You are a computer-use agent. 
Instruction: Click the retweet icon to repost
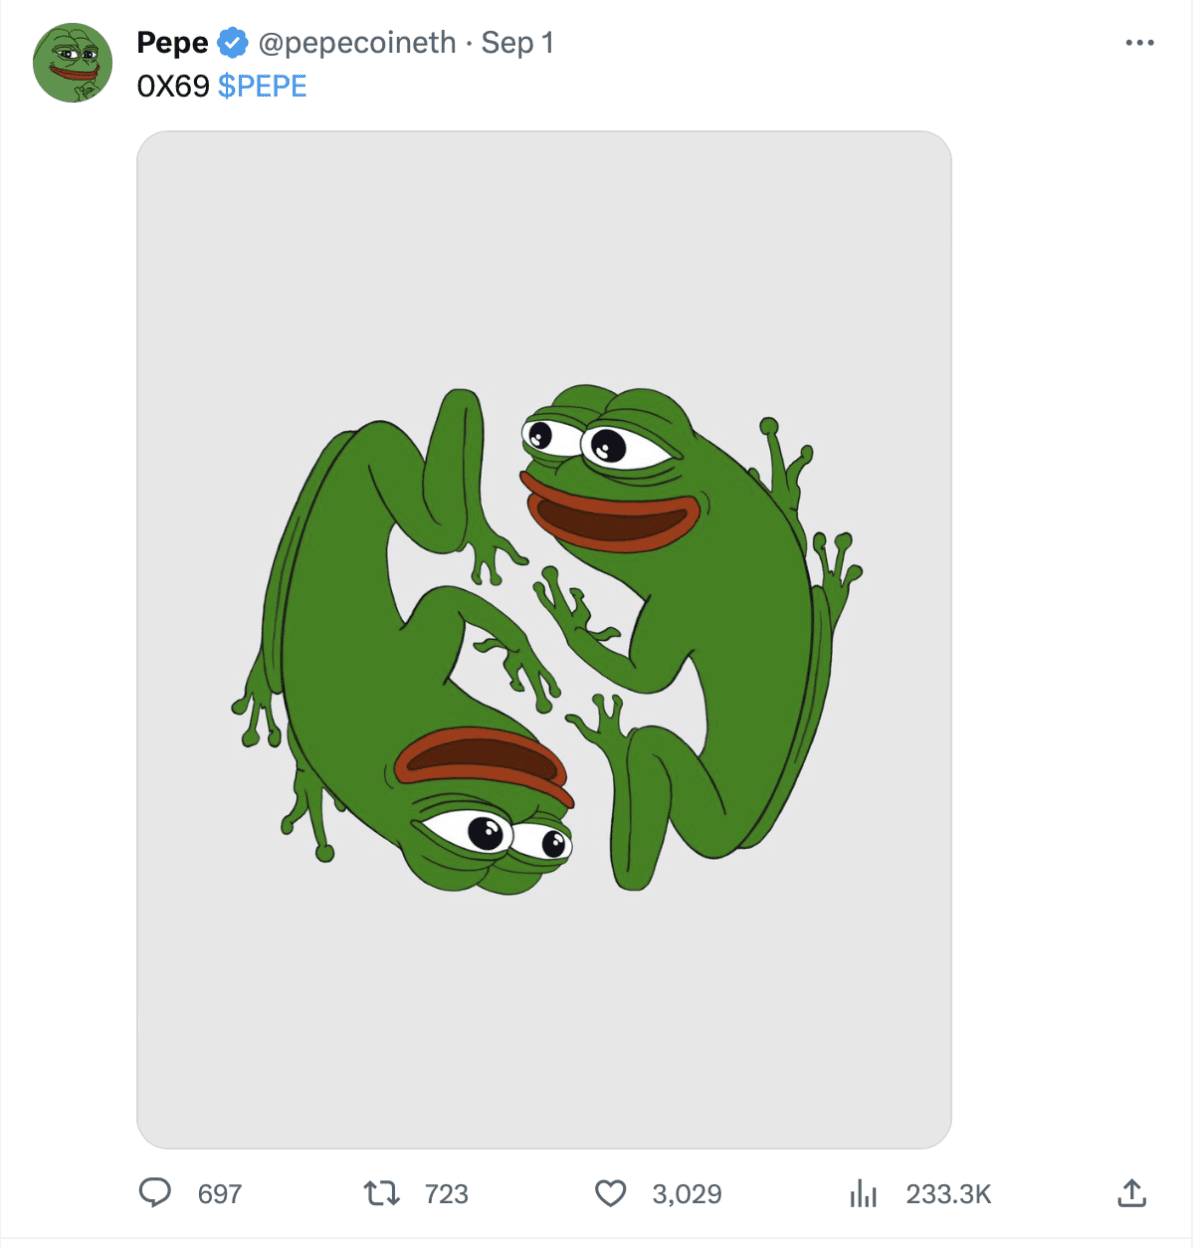coord(383,1193)
